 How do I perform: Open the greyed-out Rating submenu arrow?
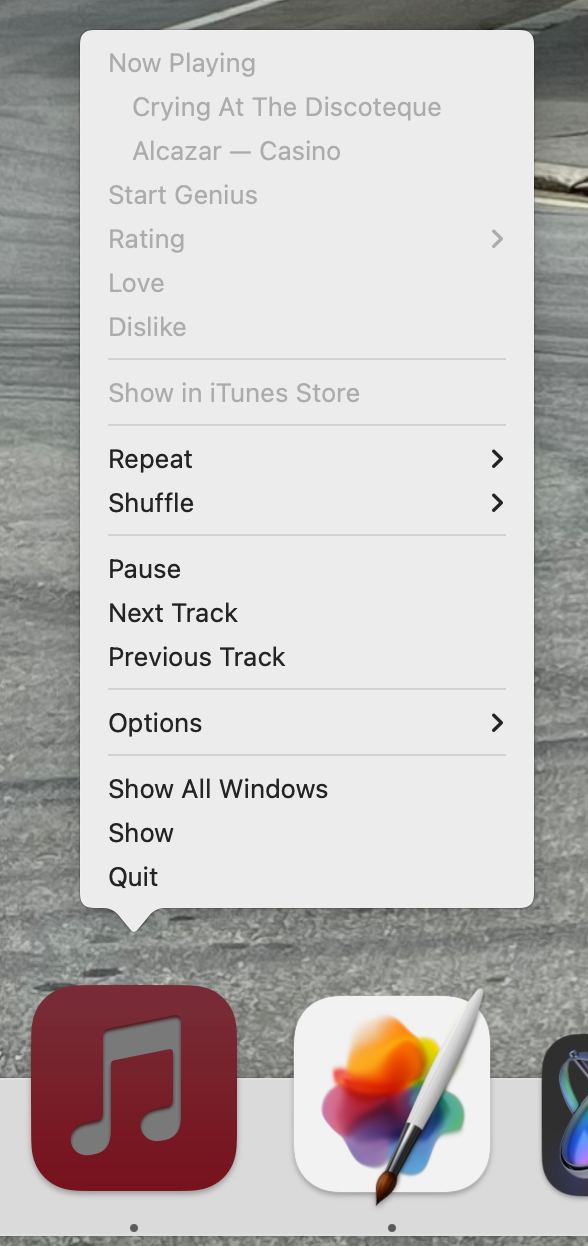[497, 239]
